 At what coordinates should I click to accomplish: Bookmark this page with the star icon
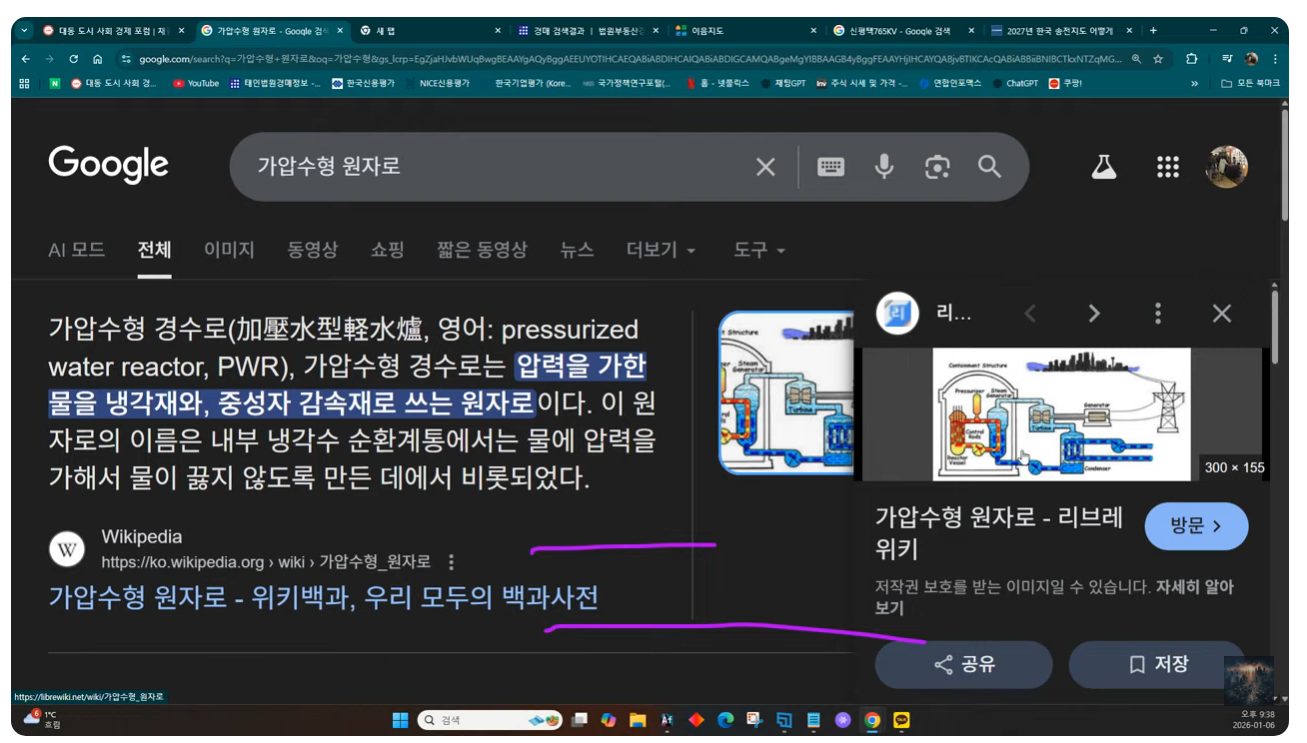tap(1158, 59)
